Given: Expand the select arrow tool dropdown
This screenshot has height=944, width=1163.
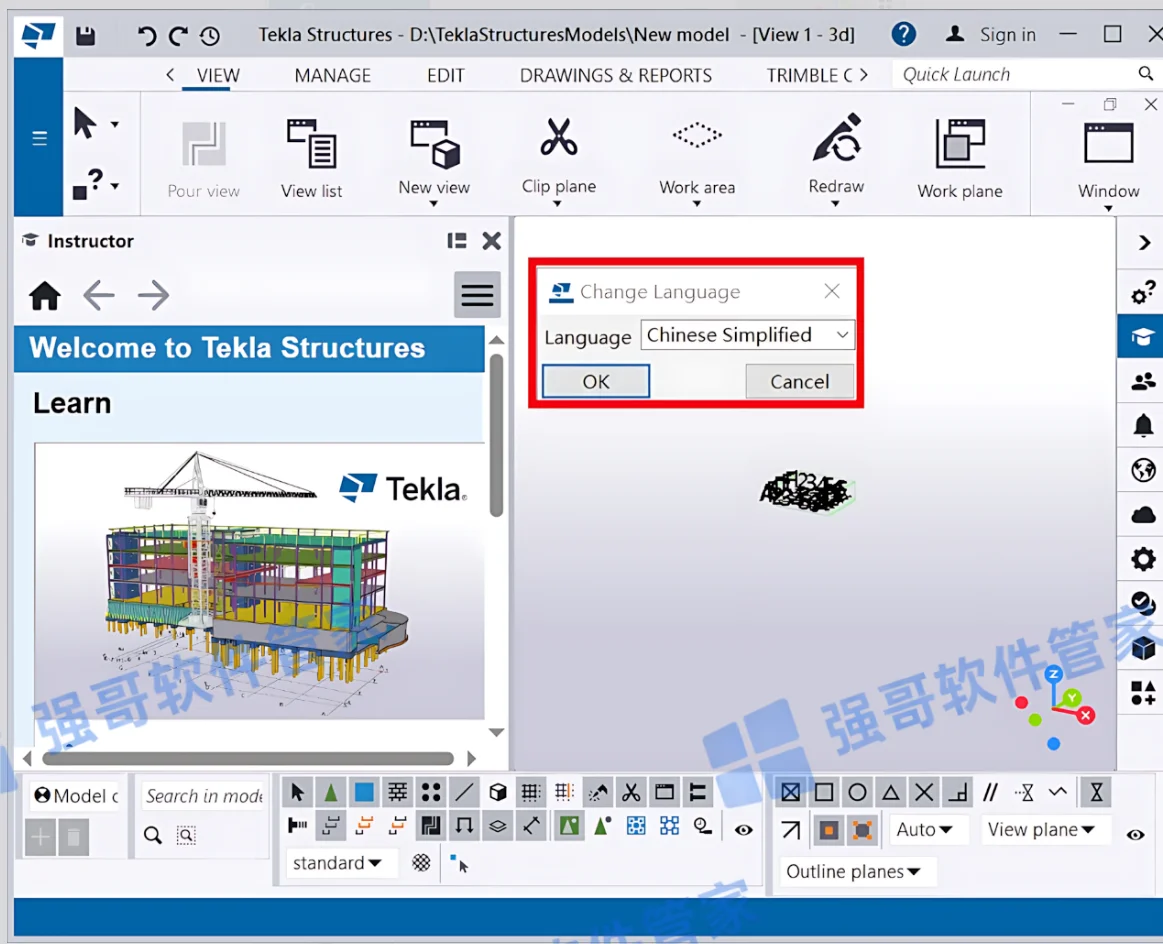Looking at the screenshot, I should click(115, 124).
